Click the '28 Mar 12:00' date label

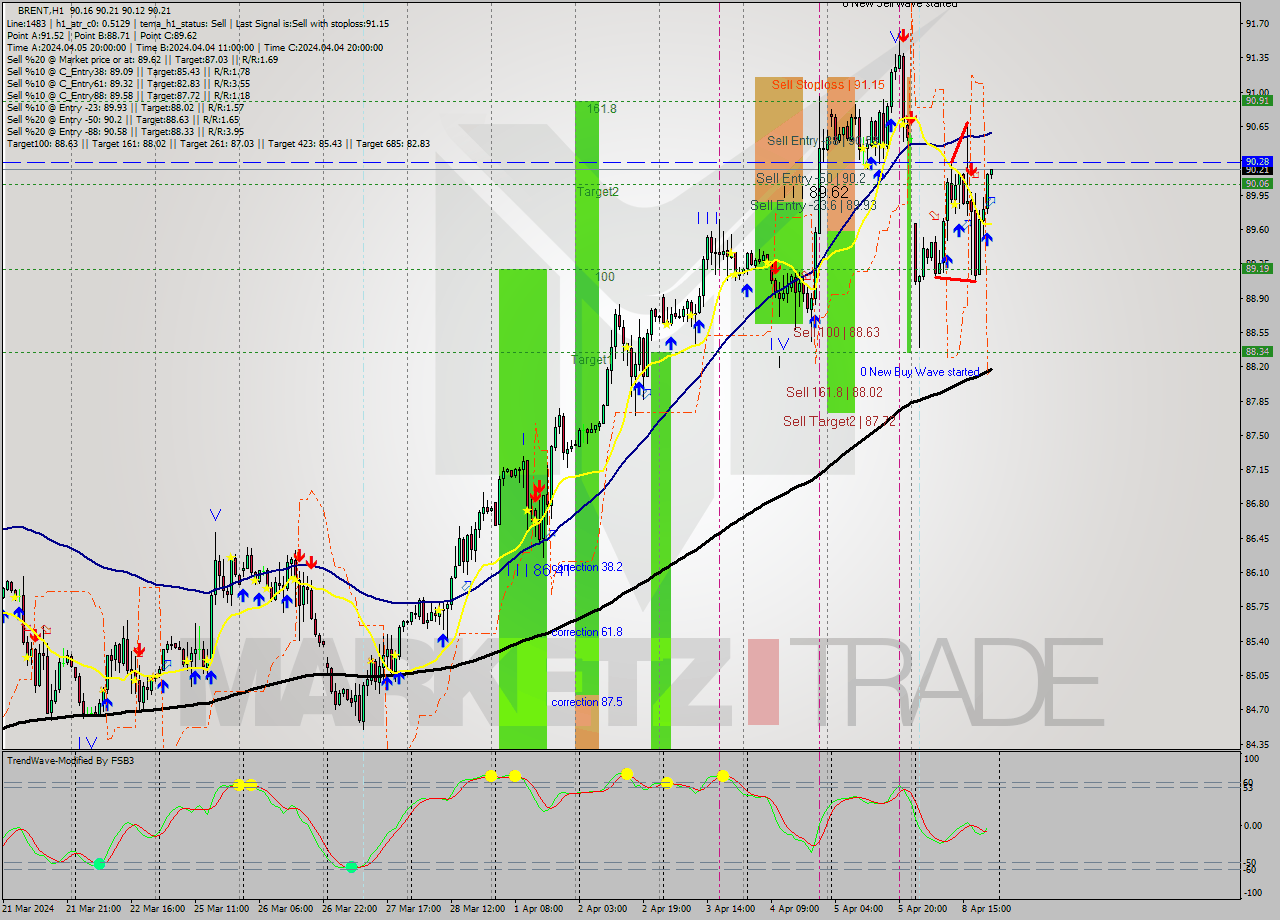(477, 909)
